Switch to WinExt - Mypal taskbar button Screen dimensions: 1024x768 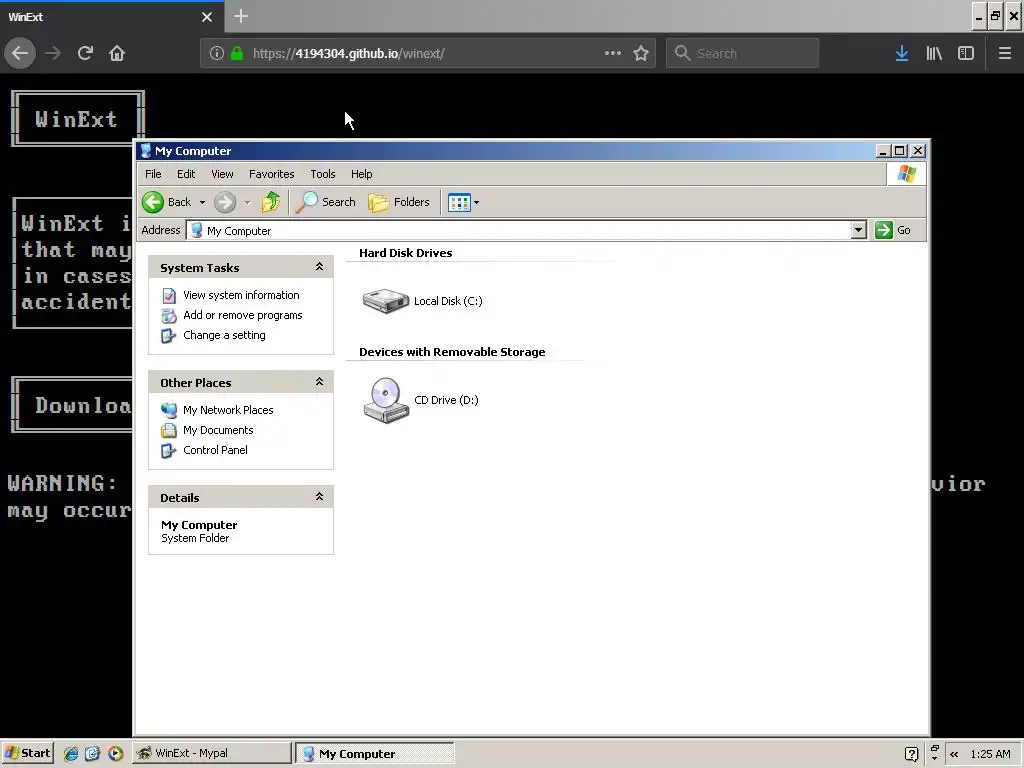[x=212, y=753]
